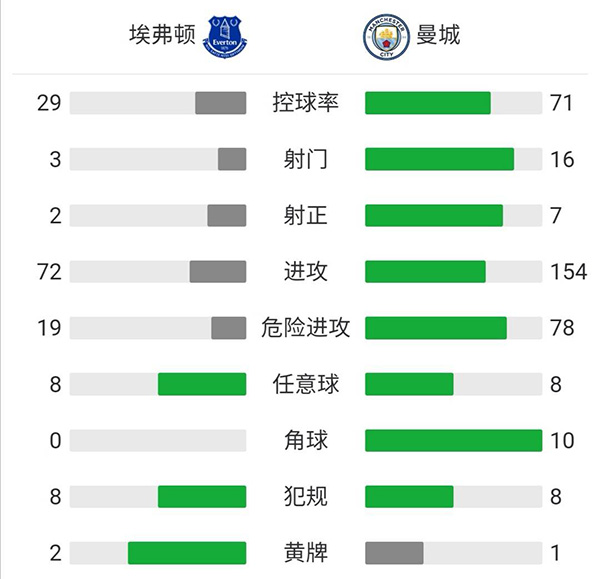The width and height of the screenshot is (600, 579).
Task: Click the 危险进攻 stat label
Action: point(306,328)
